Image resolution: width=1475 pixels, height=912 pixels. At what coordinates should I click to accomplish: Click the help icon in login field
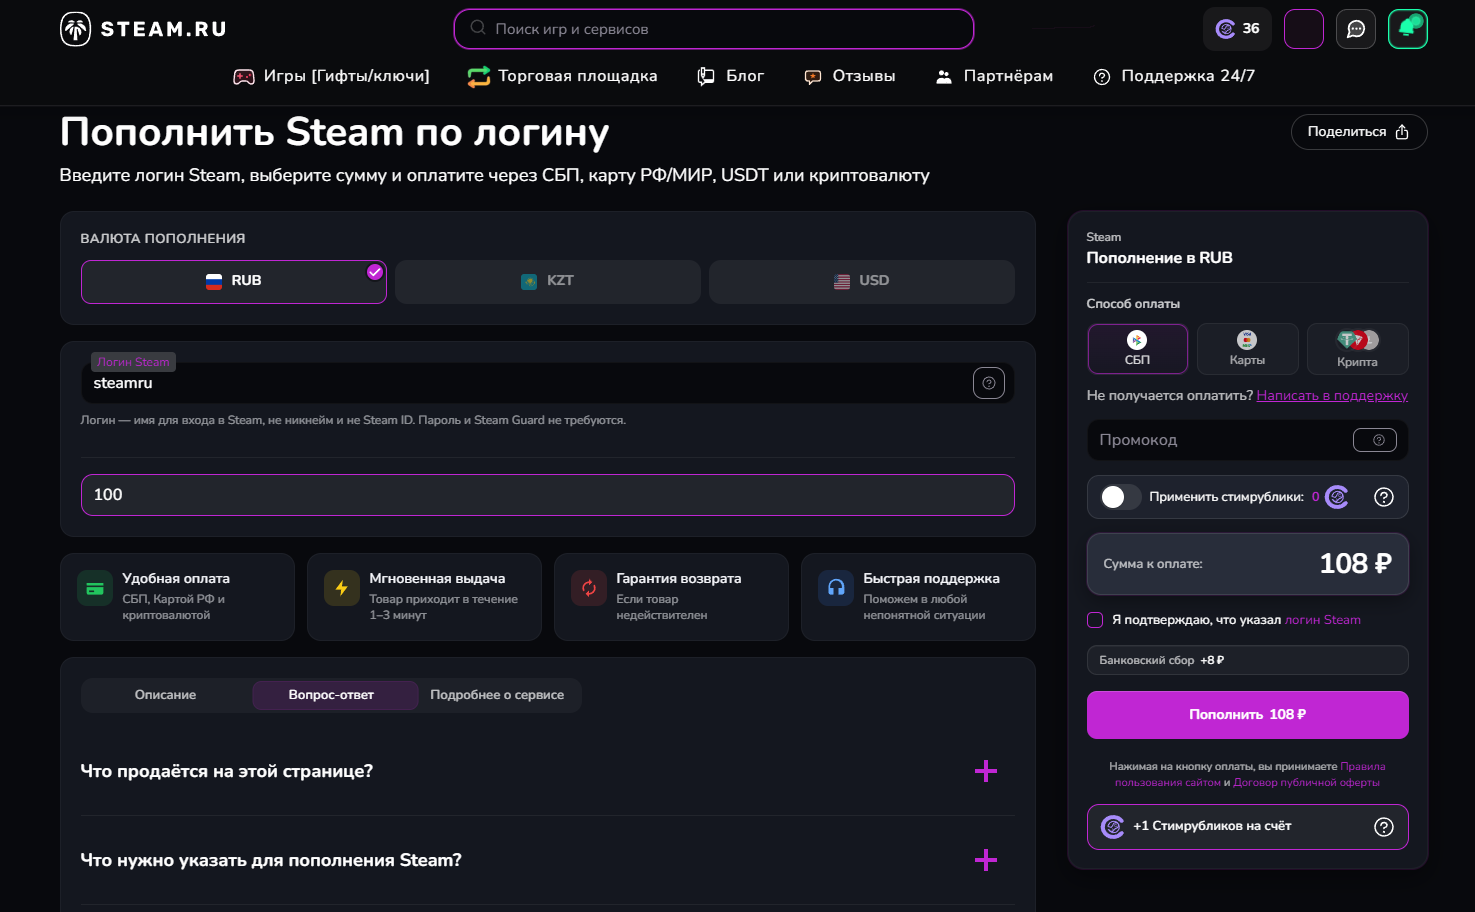989,383
